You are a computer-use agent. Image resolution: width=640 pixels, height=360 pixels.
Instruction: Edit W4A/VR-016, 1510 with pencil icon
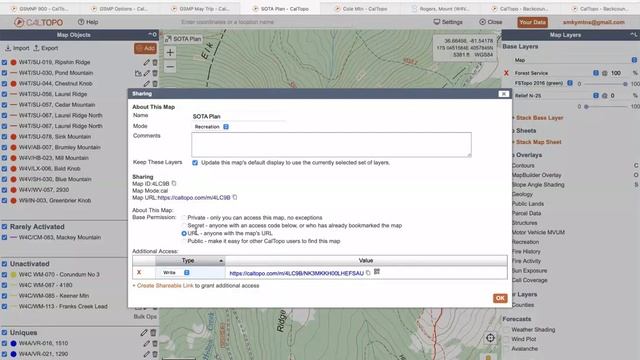(x=146, y=343)
